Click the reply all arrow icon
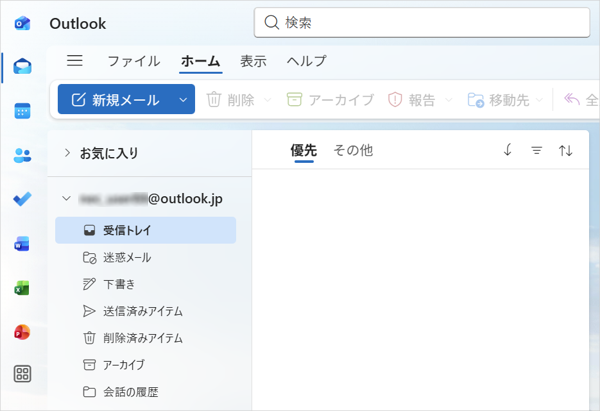 [572, 99]
